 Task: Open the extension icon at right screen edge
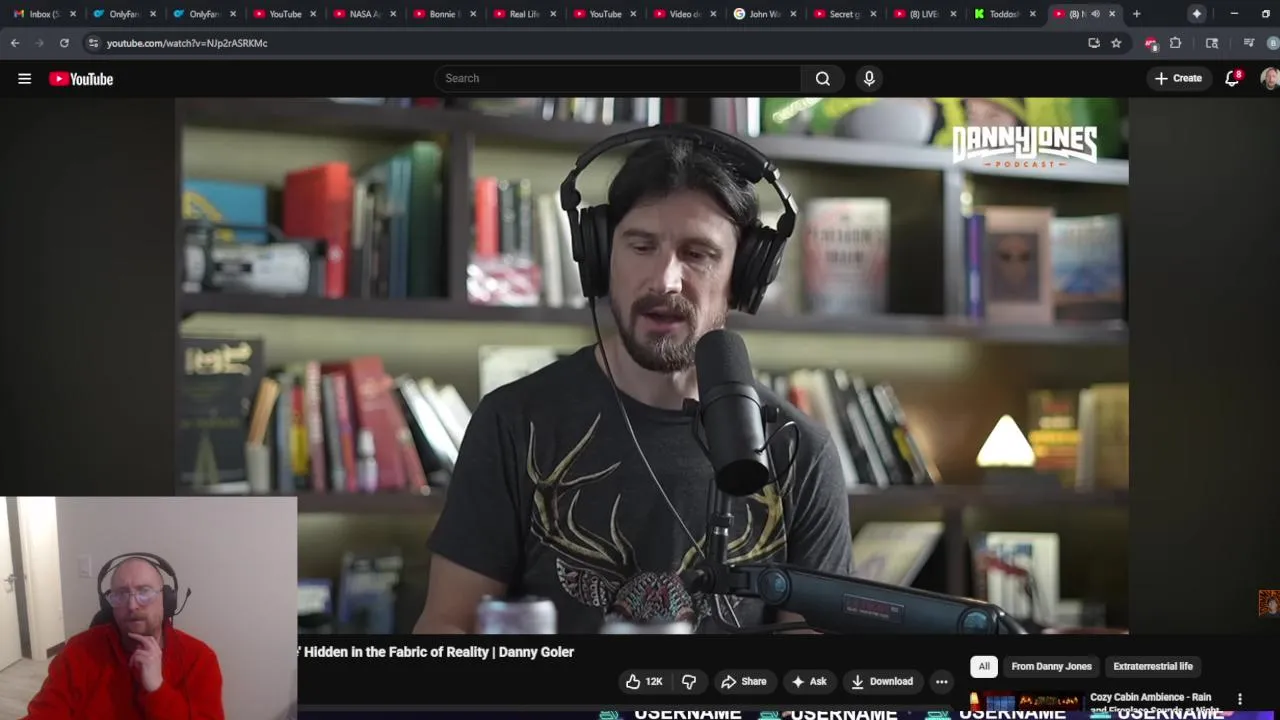1269,602
